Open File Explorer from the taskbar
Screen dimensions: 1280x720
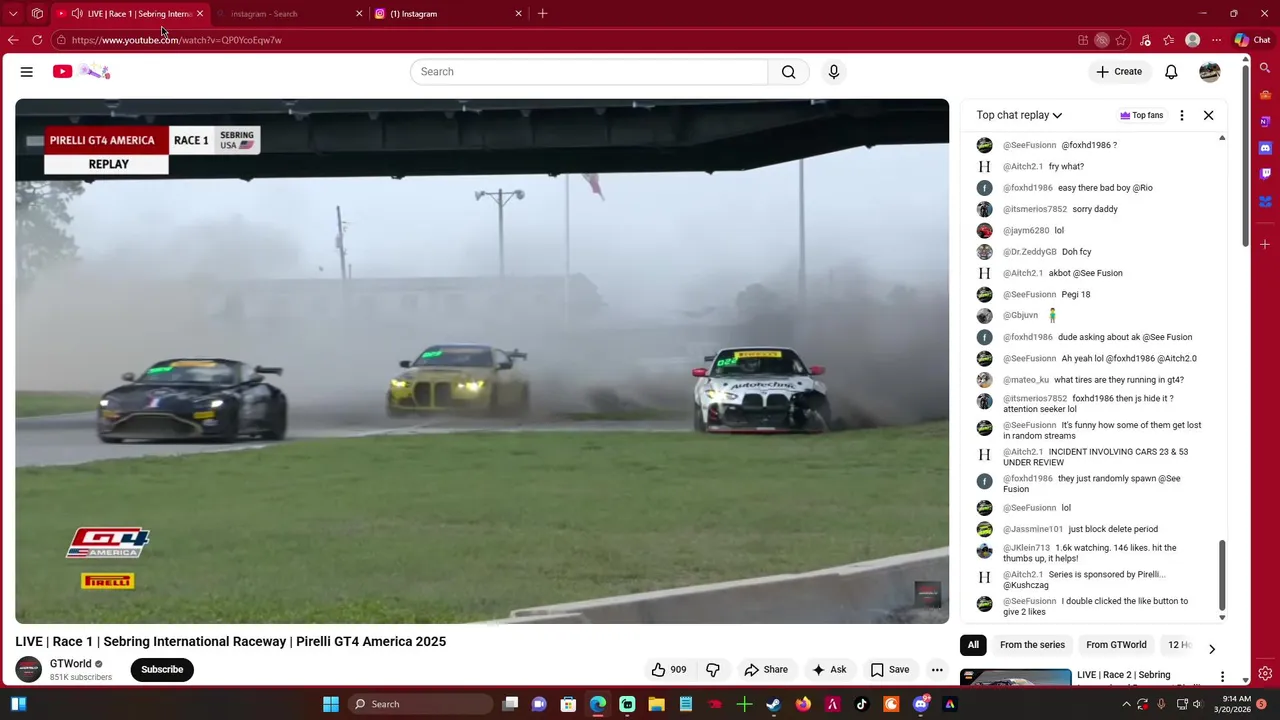click(x=656, y=704)
